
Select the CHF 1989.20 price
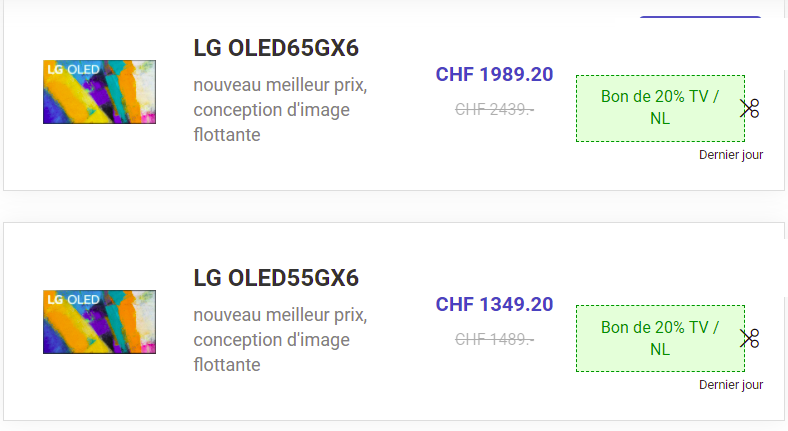(x=495, y=74)
